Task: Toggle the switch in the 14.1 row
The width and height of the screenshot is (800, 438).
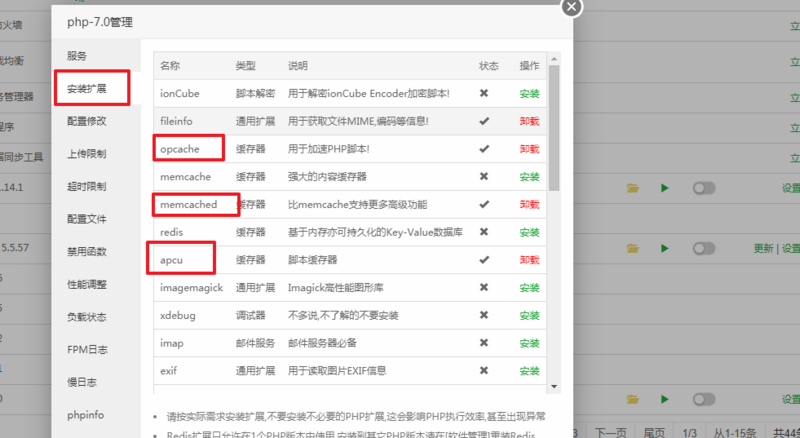Action: point(704,188)
